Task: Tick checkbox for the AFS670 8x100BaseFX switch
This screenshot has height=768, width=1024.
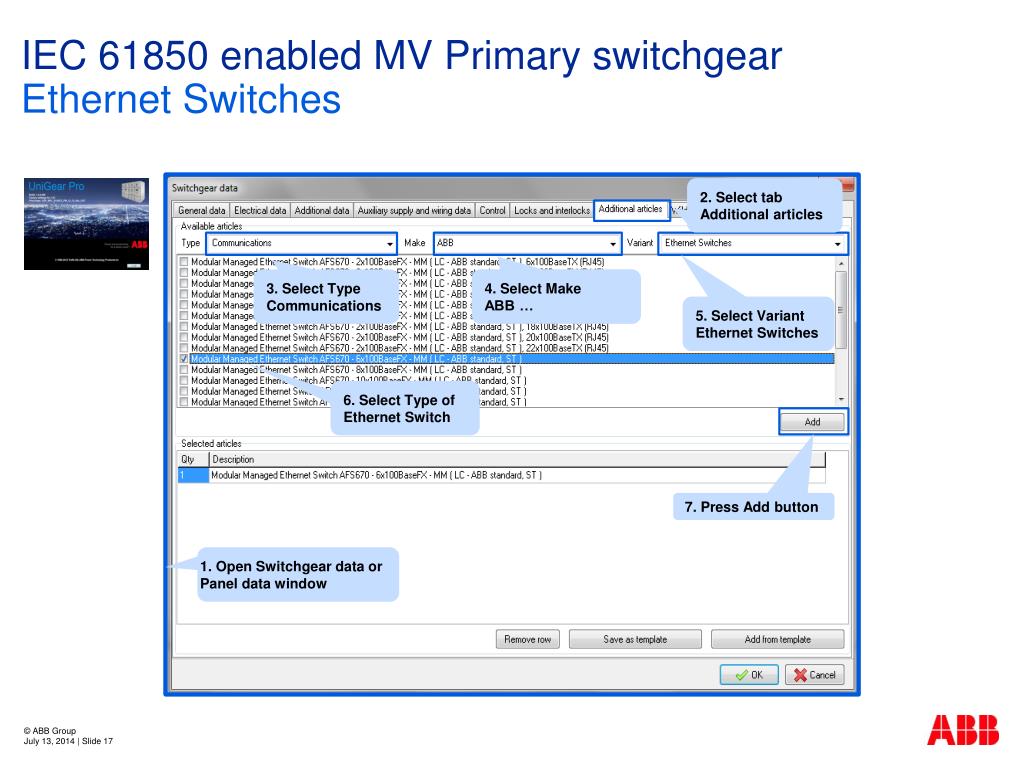Action: (x=184, y=370)
